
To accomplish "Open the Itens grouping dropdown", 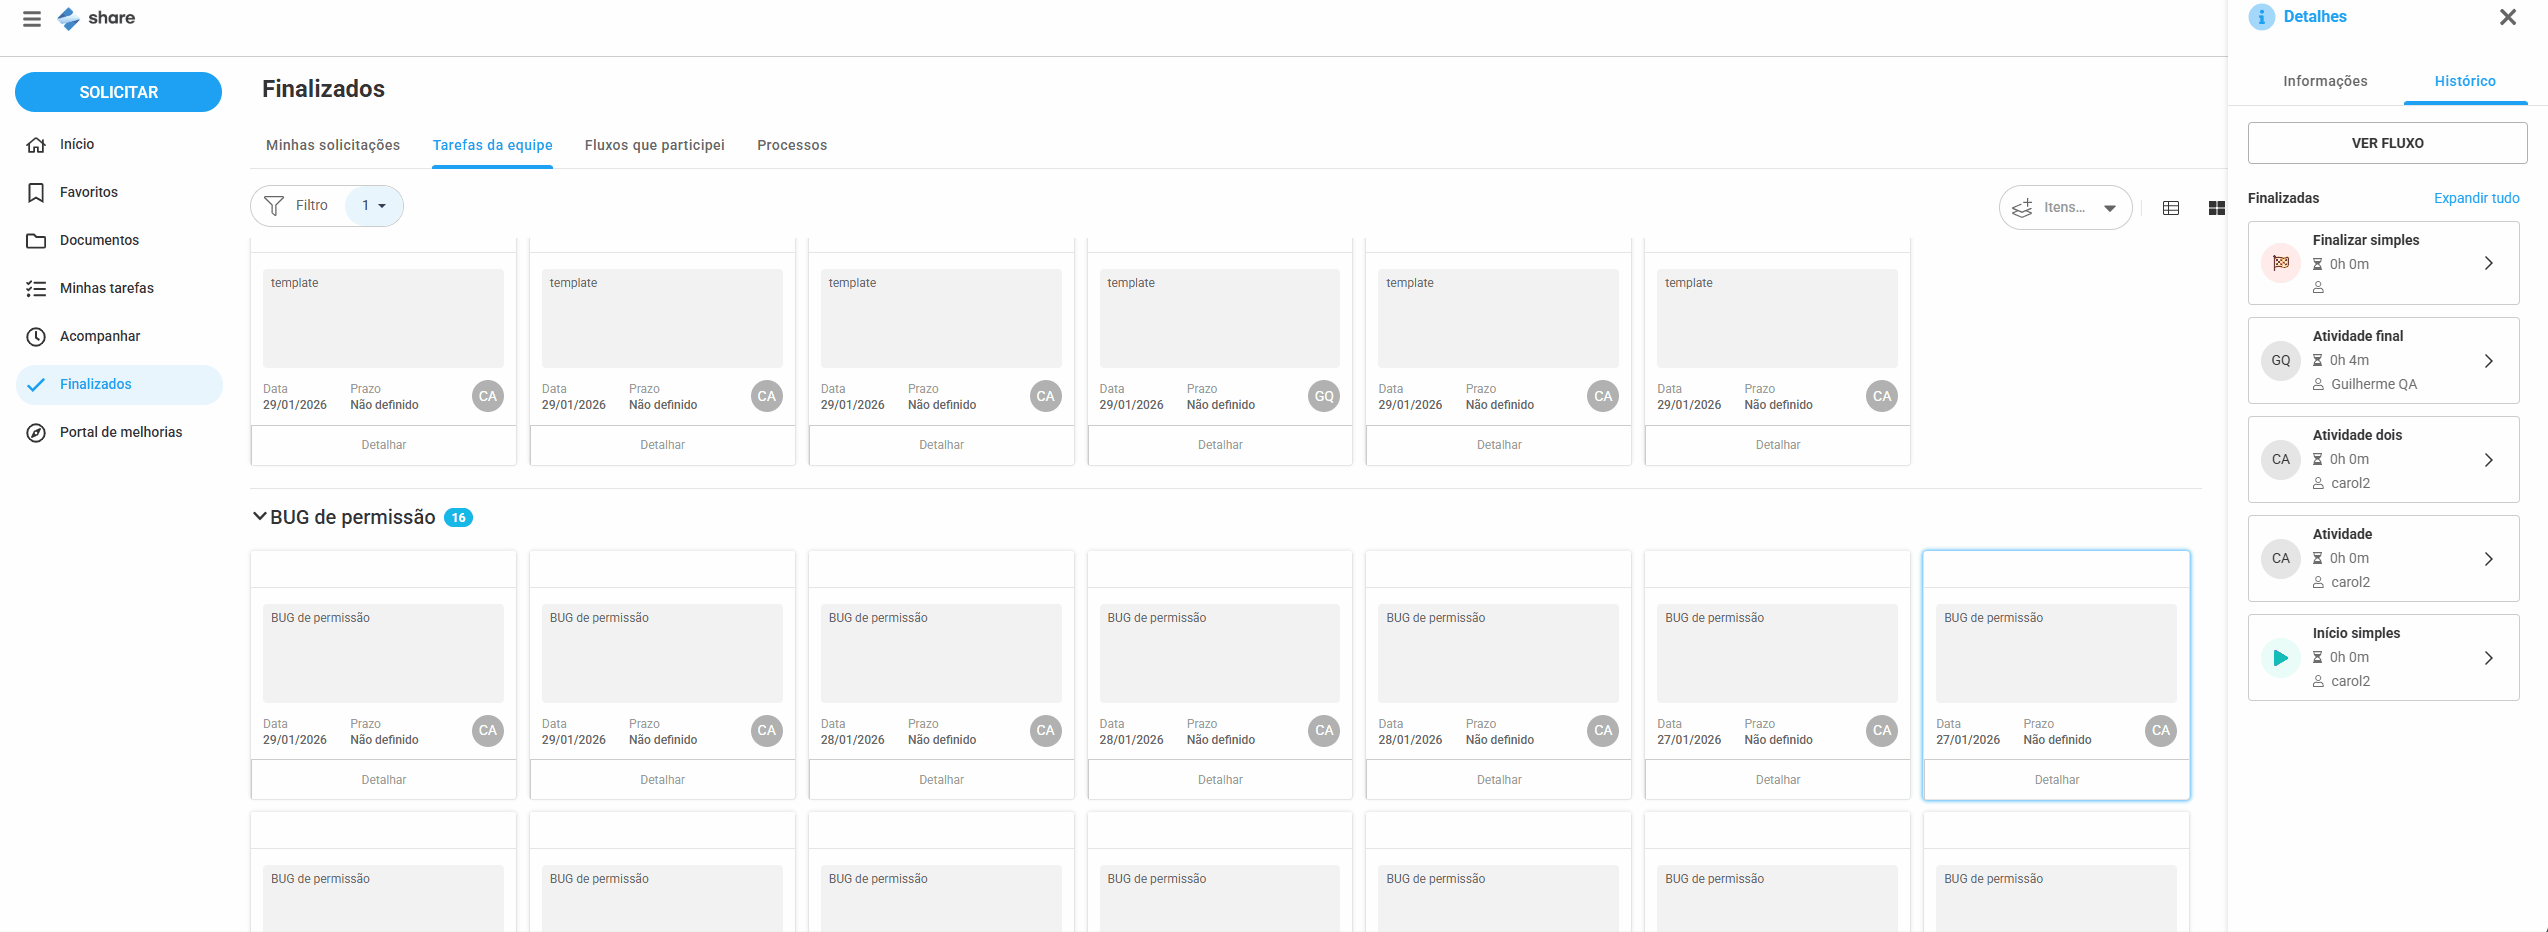I will click(x=2065, y=208).
